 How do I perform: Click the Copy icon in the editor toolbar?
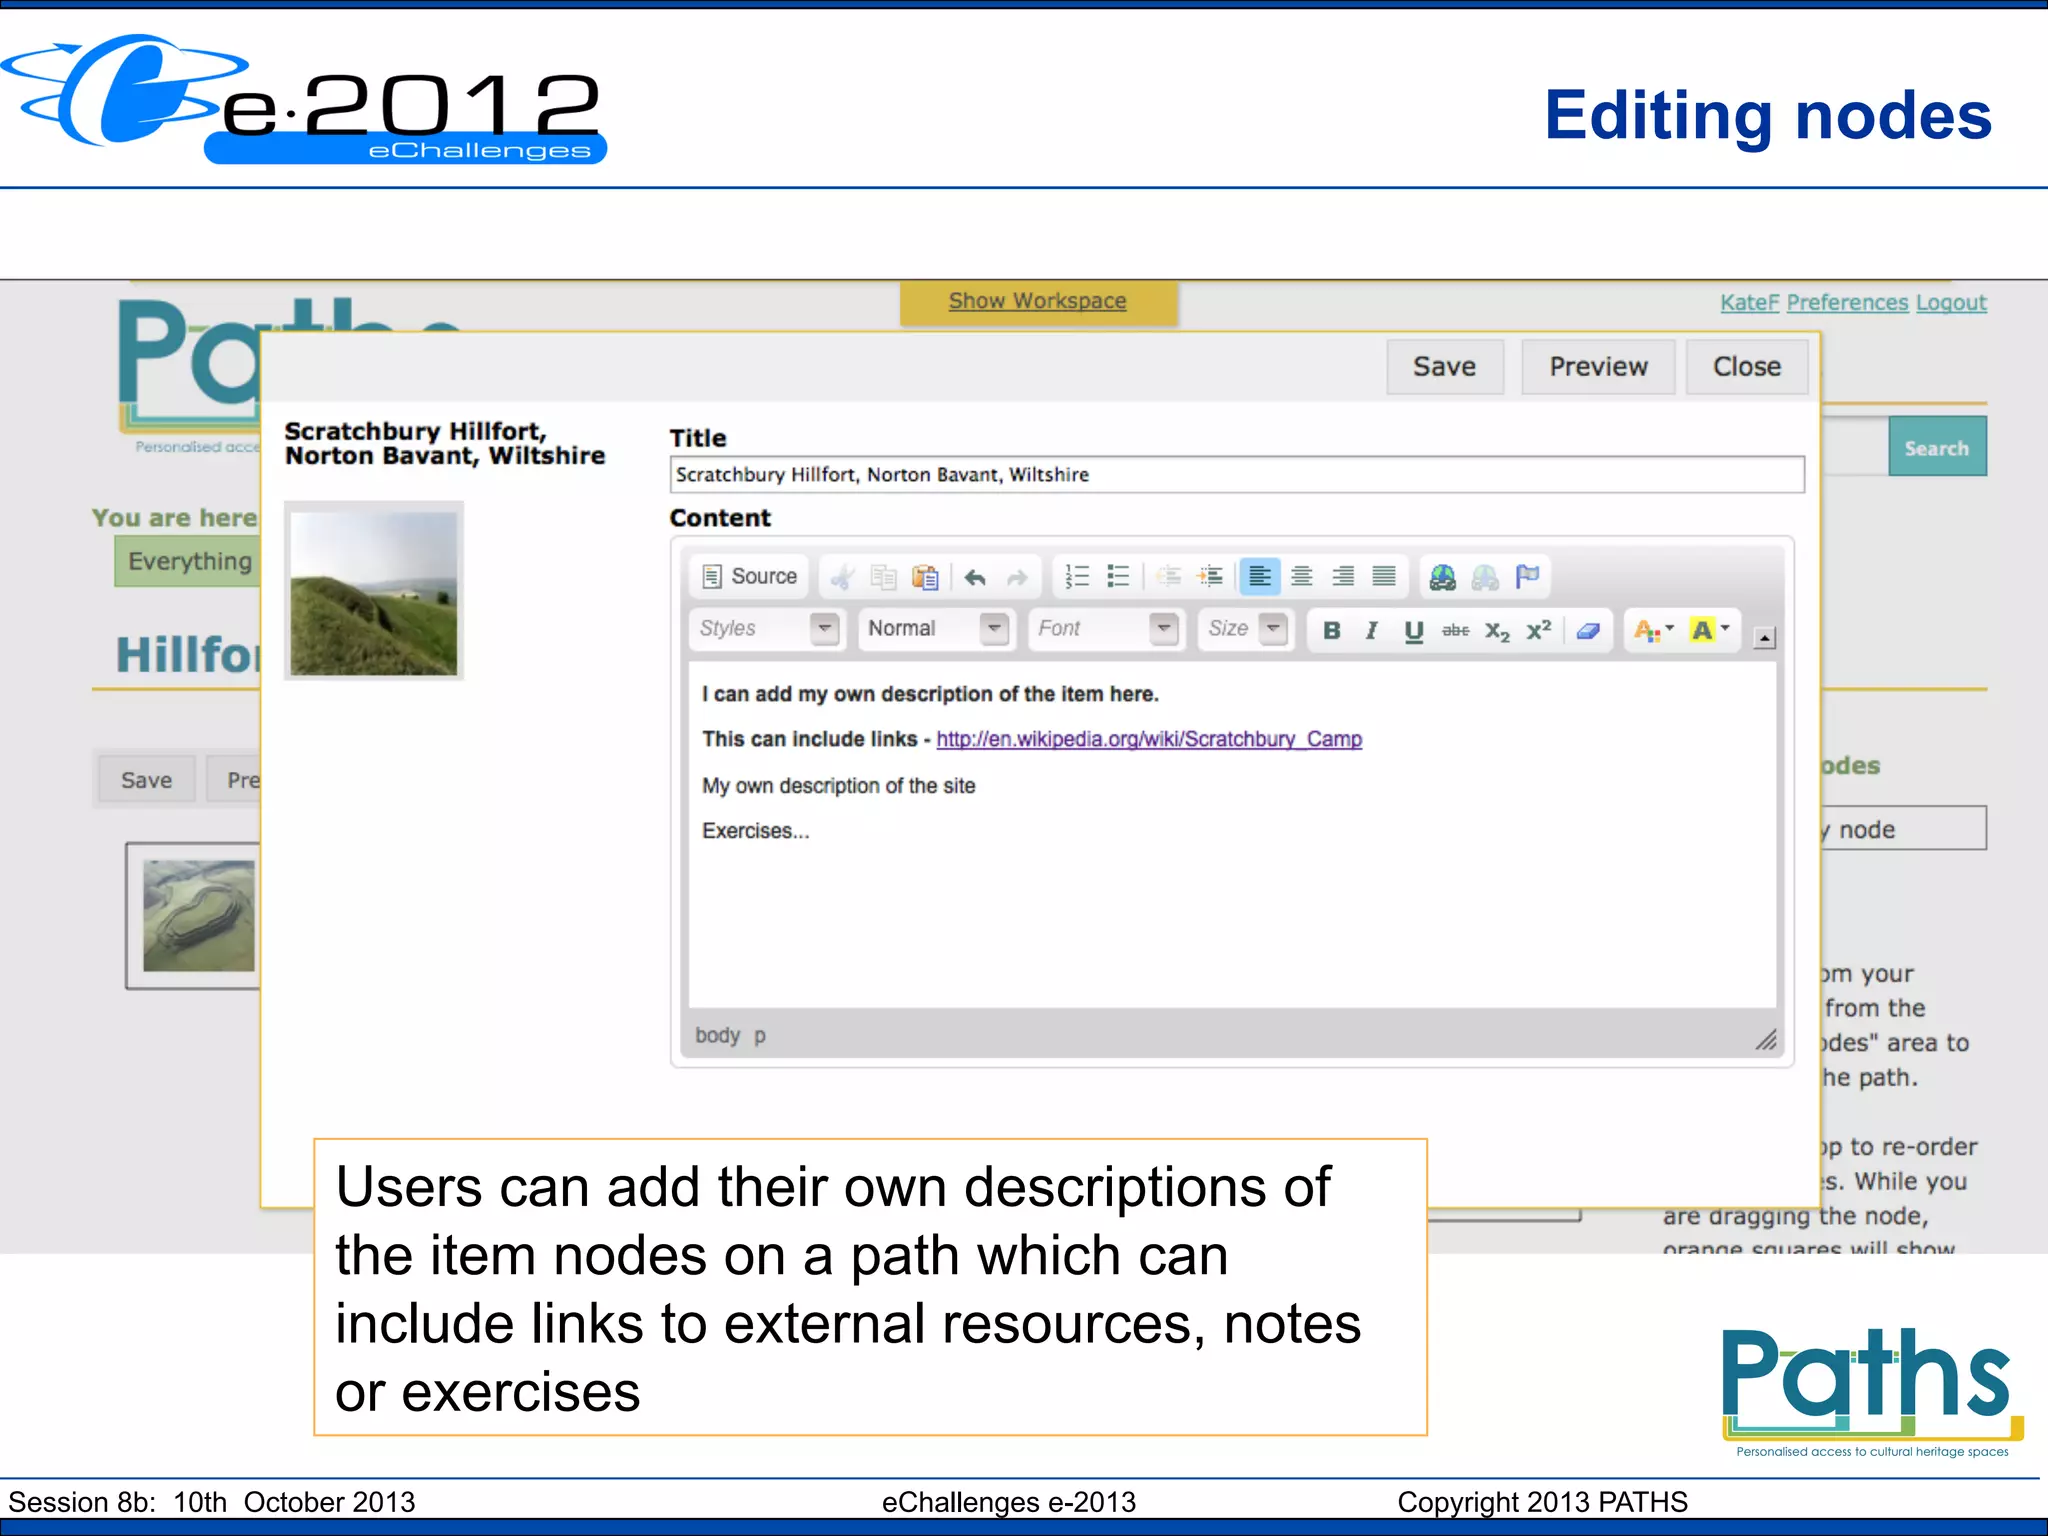tap(883, 577)
